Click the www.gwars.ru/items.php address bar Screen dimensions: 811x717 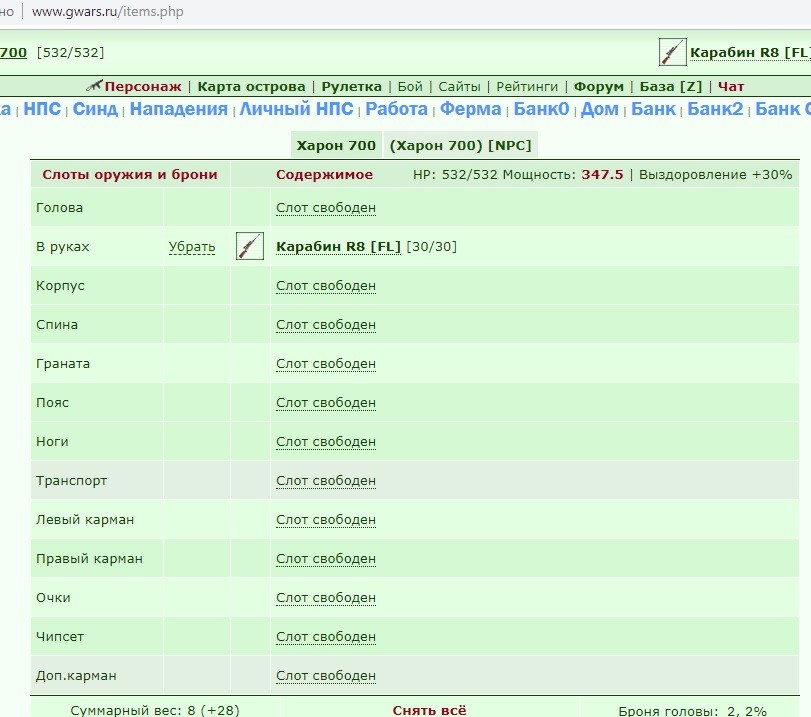pyautogui.click(x=108, y=11)
